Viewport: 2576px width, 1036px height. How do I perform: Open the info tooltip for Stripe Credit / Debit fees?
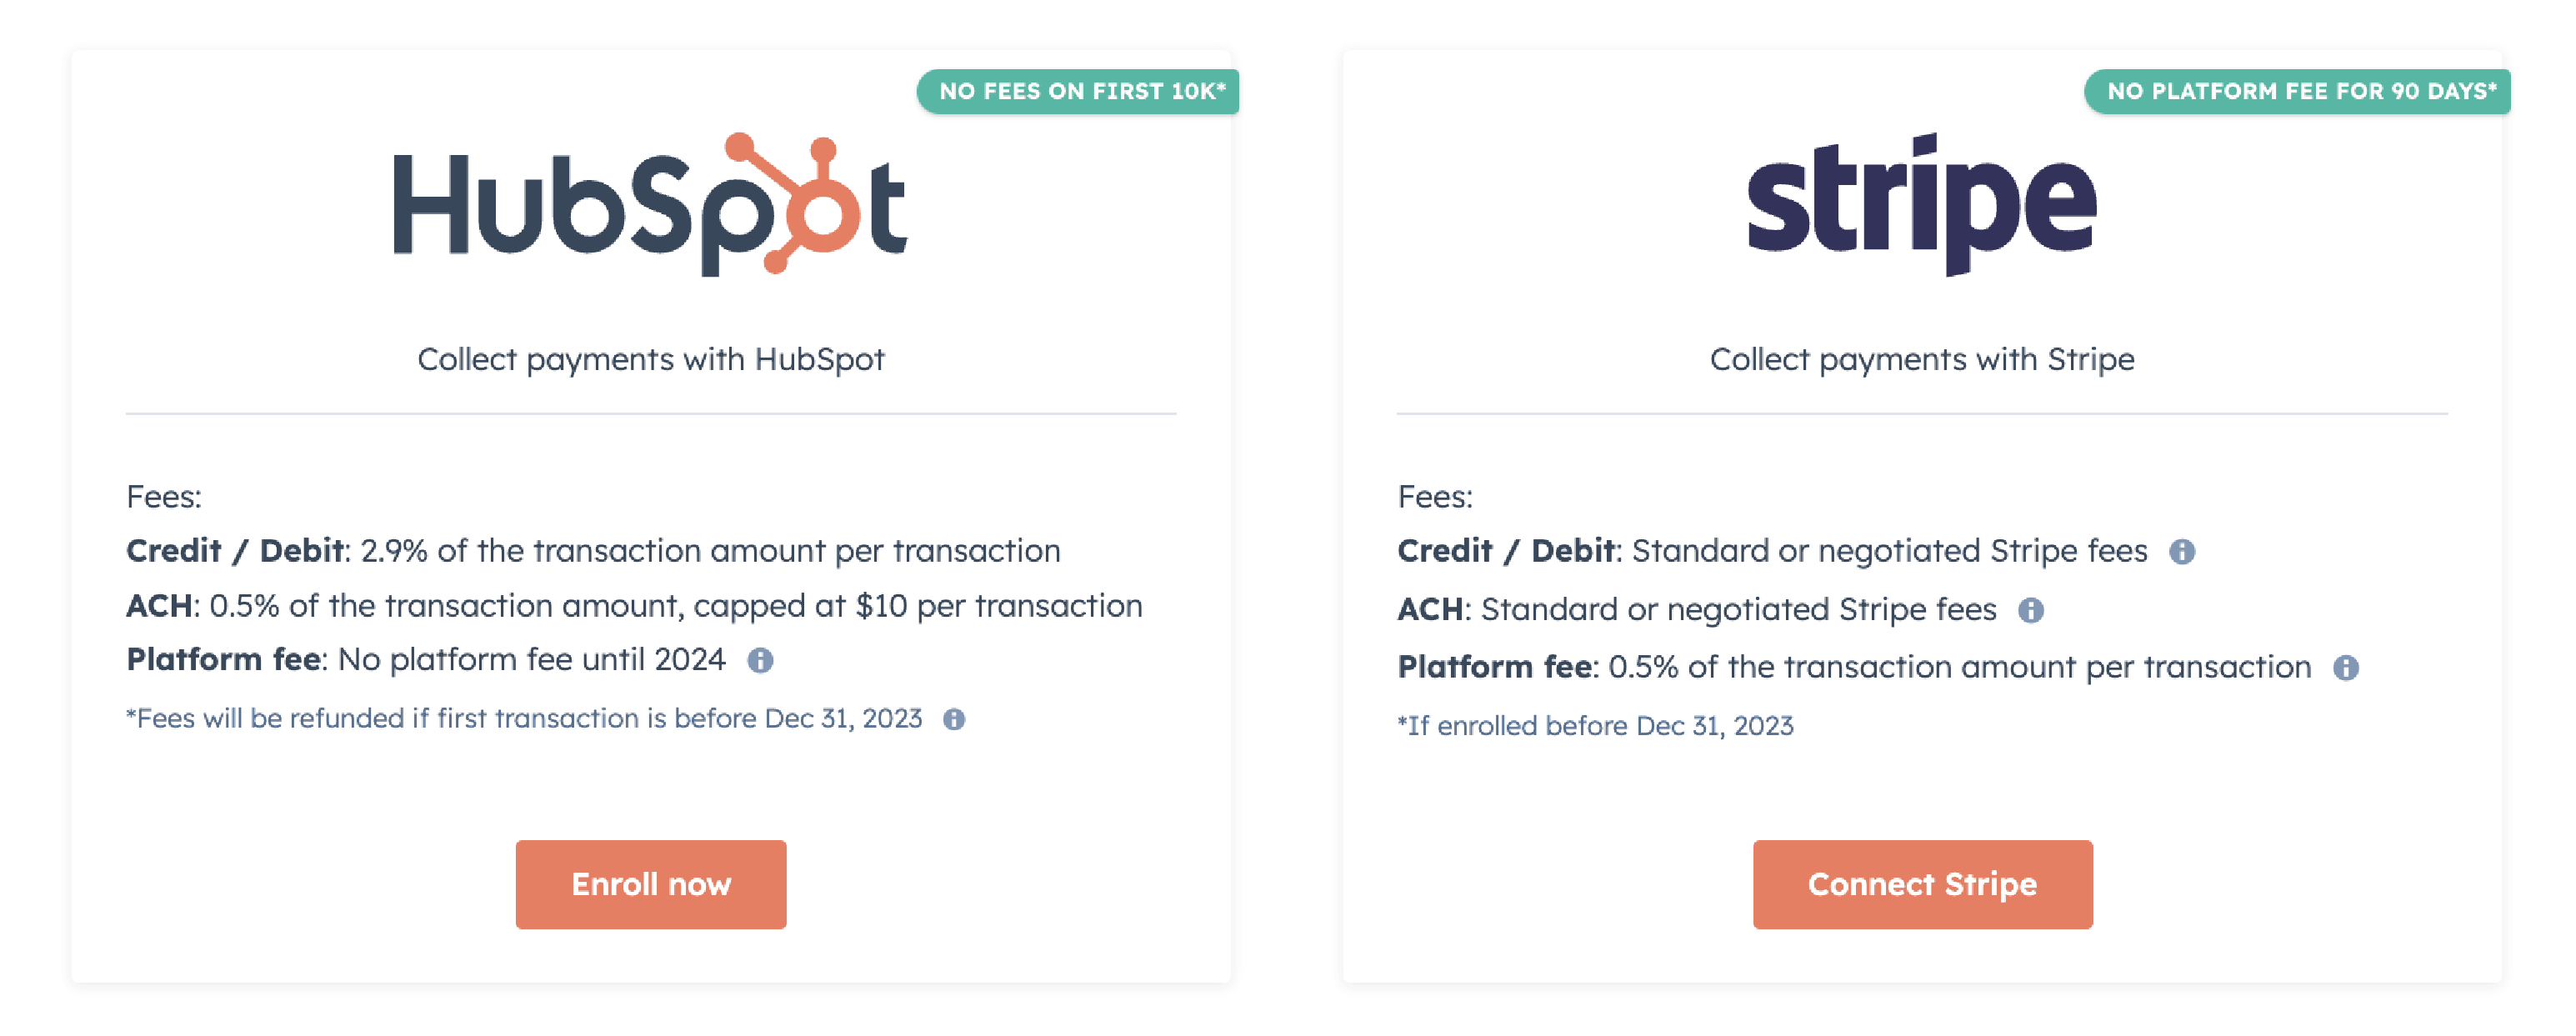[2181, 551]
